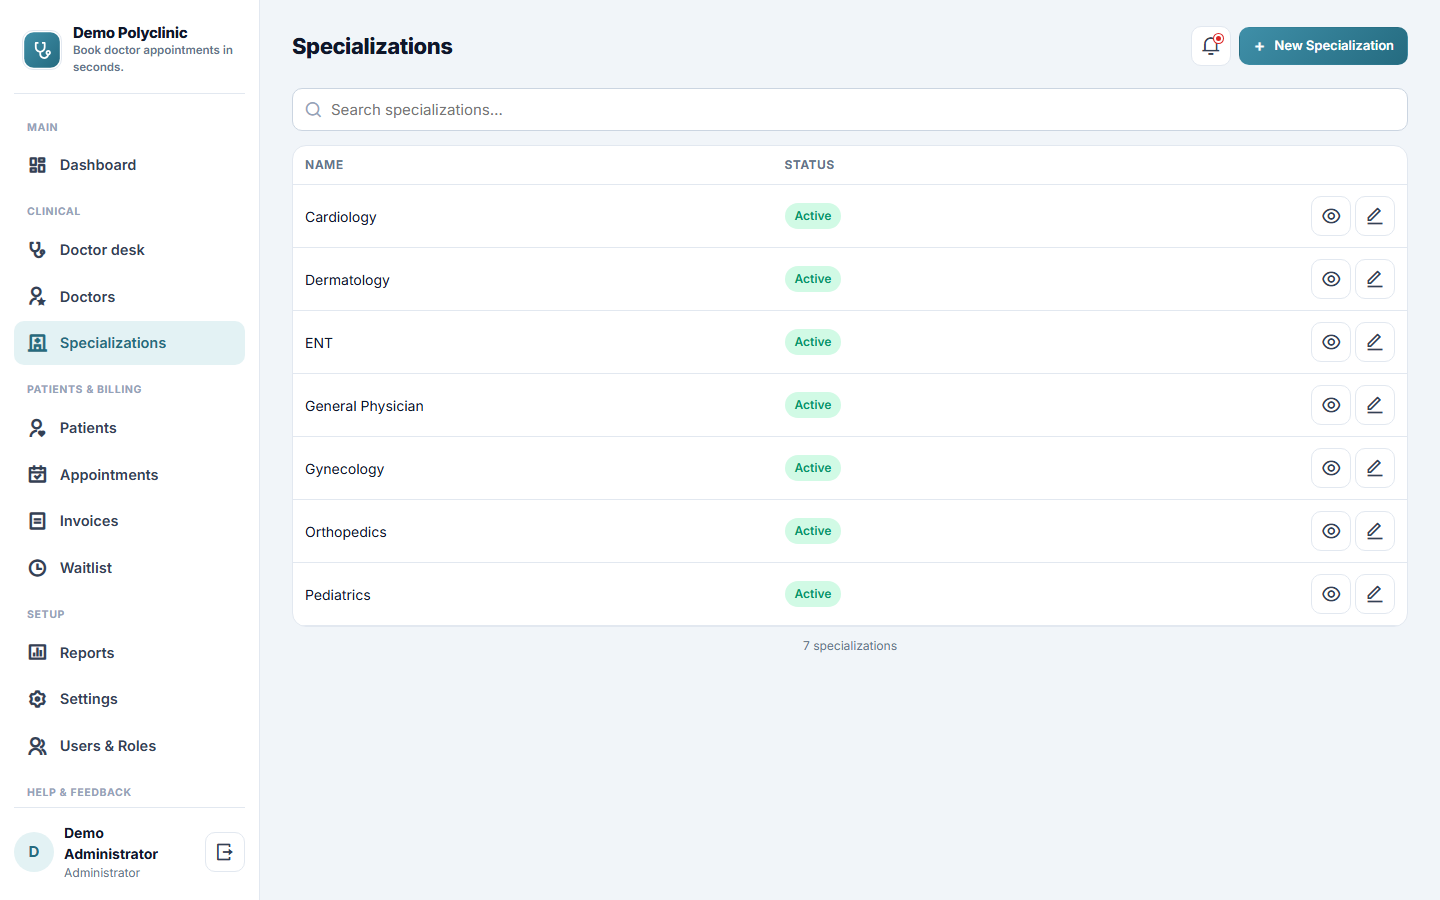Go to Reports section
This screenshot has height=900, width=1440.
[129, 653]
